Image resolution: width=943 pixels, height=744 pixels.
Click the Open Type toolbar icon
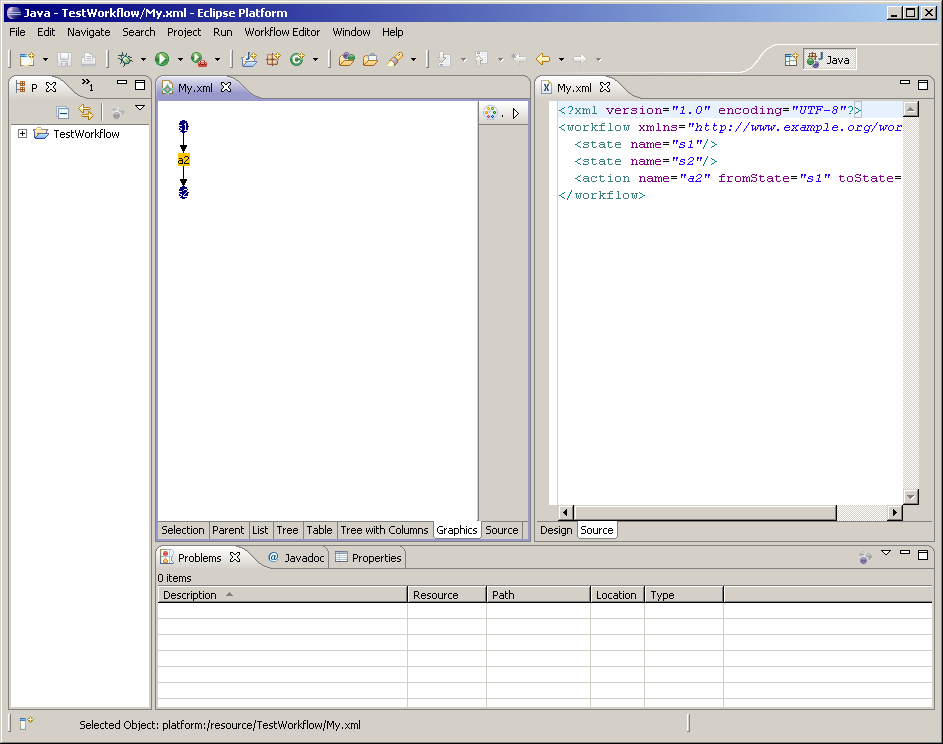(x=346, y=60)
